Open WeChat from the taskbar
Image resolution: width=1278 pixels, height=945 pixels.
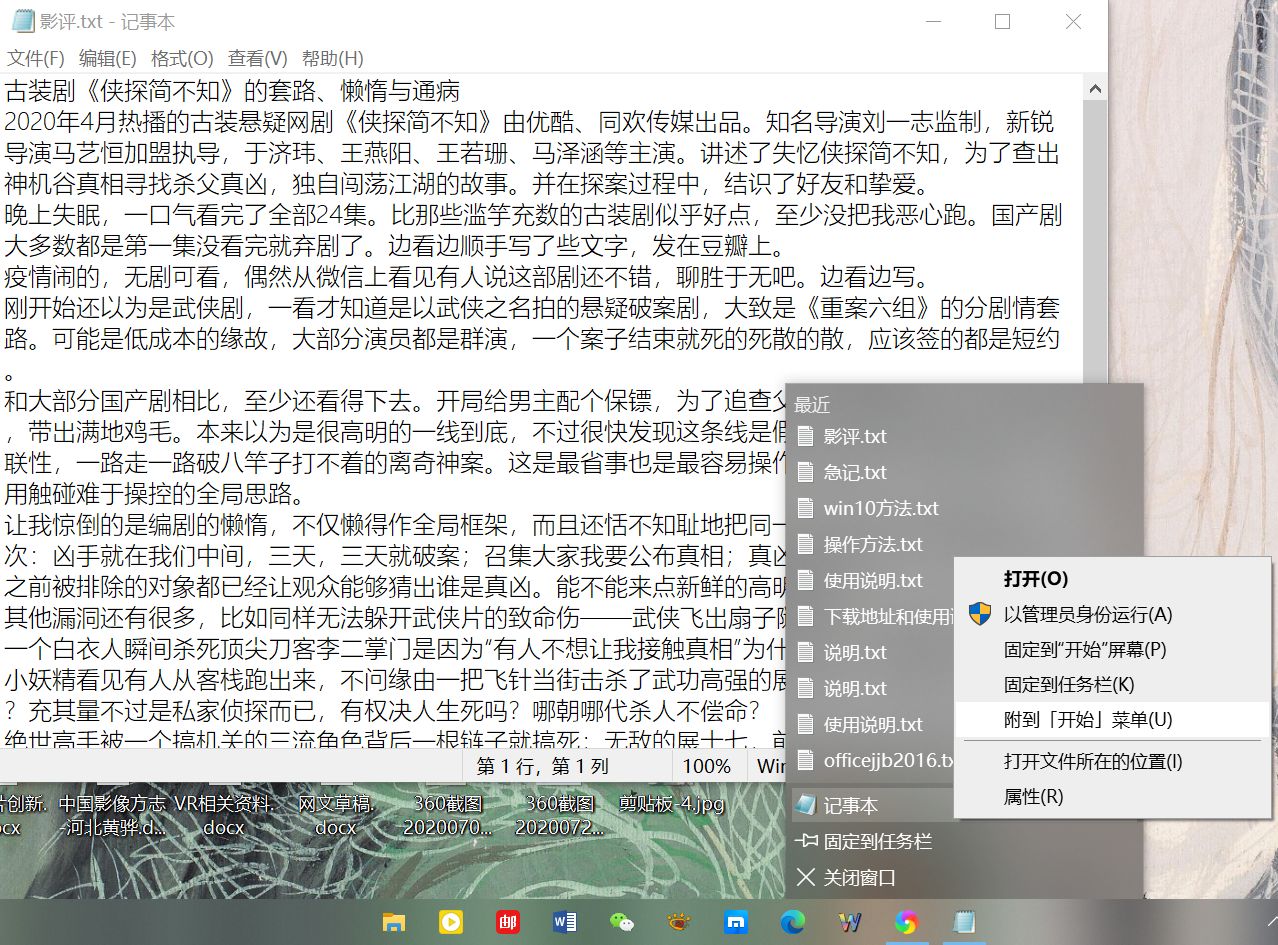[622, 922]
